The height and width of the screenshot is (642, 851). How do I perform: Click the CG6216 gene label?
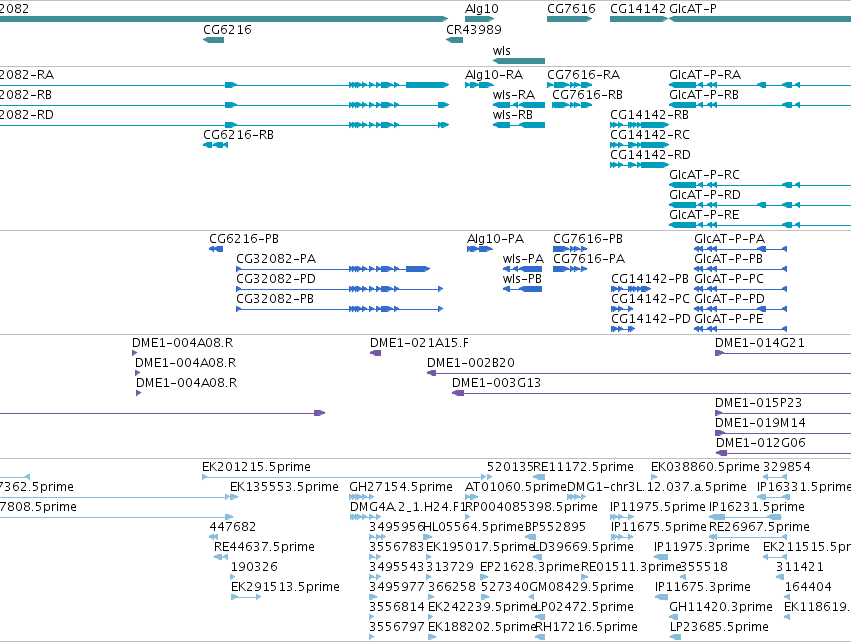point(227,30)
